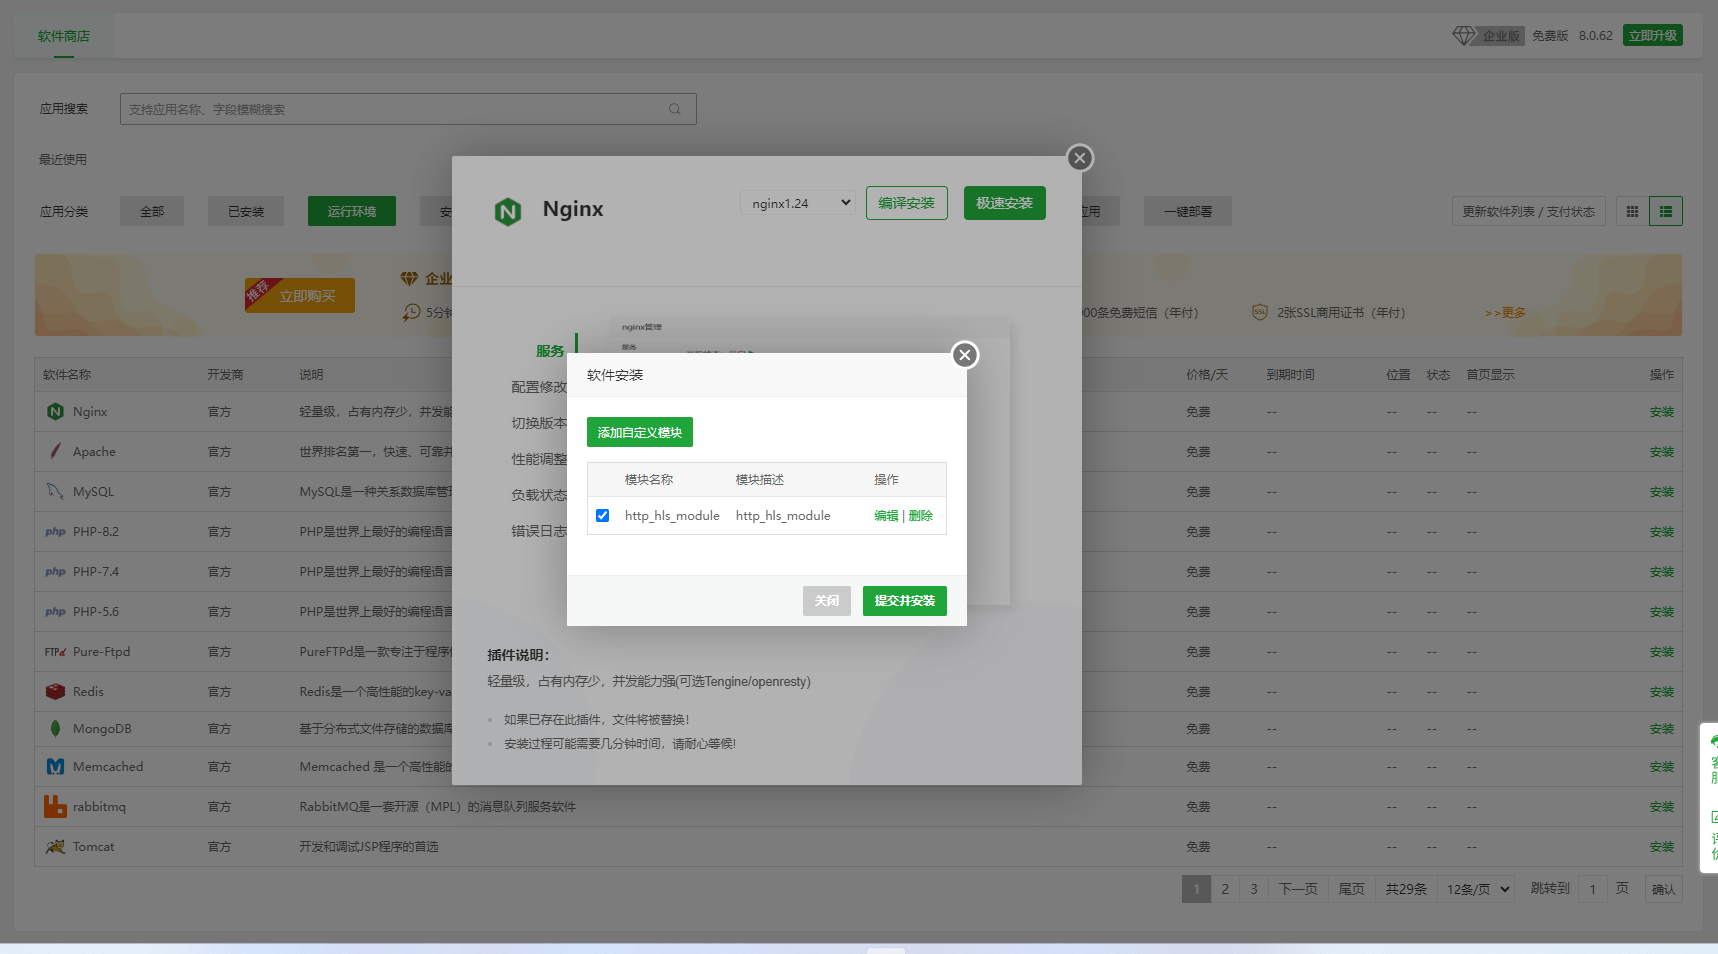Click PHP-8.2 php icon
Screen dimensions: 1718x954
tap(55, 531)
